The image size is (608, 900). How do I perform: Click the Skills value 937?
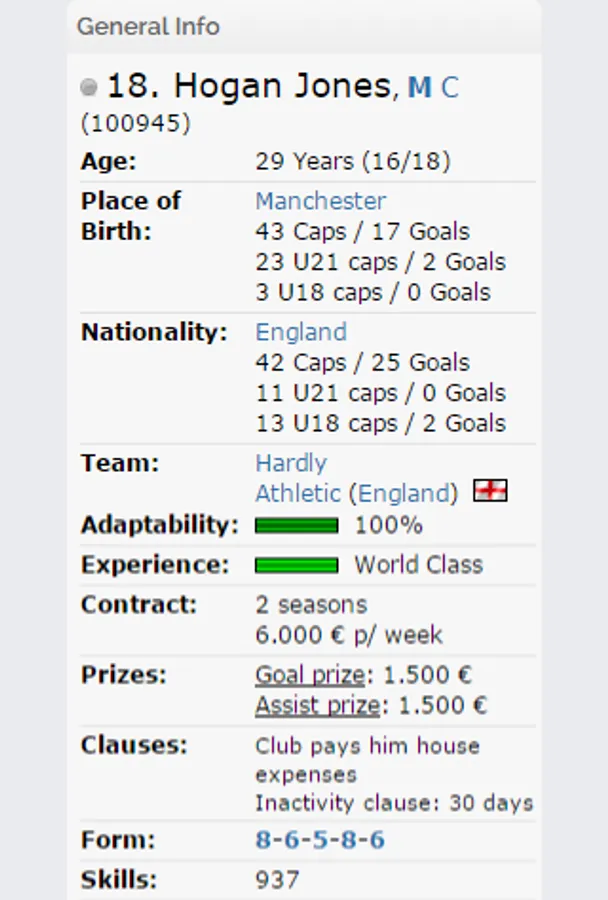[x=277, y=880]
